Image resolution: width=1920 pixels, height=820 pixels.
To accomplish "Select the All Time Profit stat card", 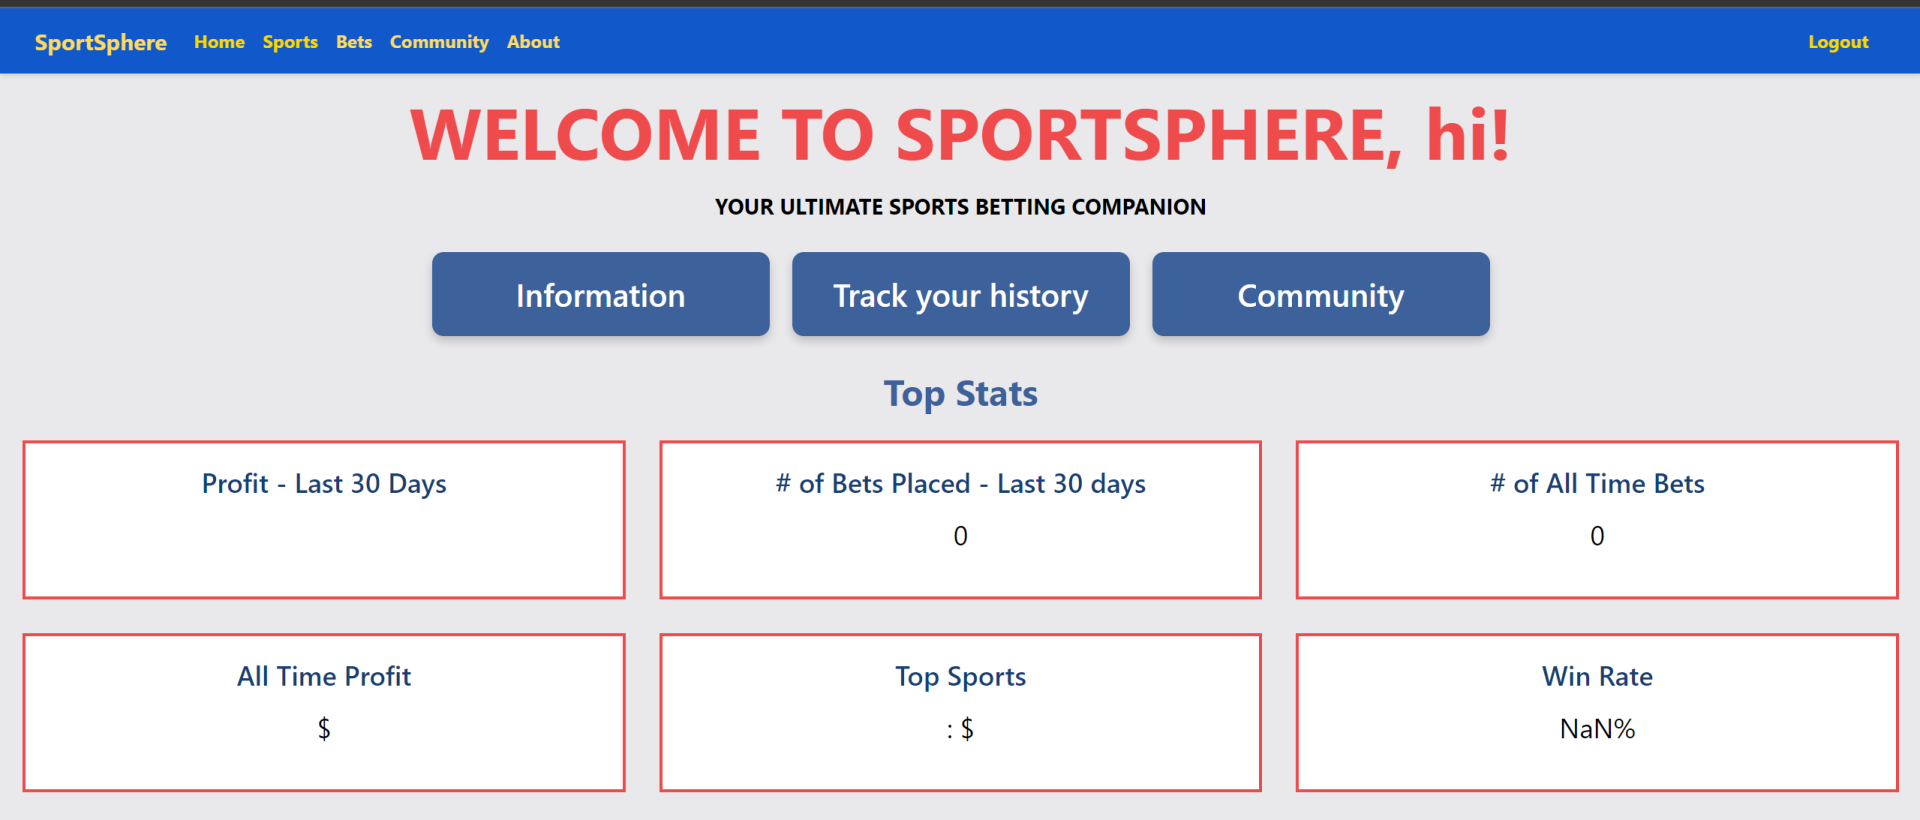I will pos(324,712).
